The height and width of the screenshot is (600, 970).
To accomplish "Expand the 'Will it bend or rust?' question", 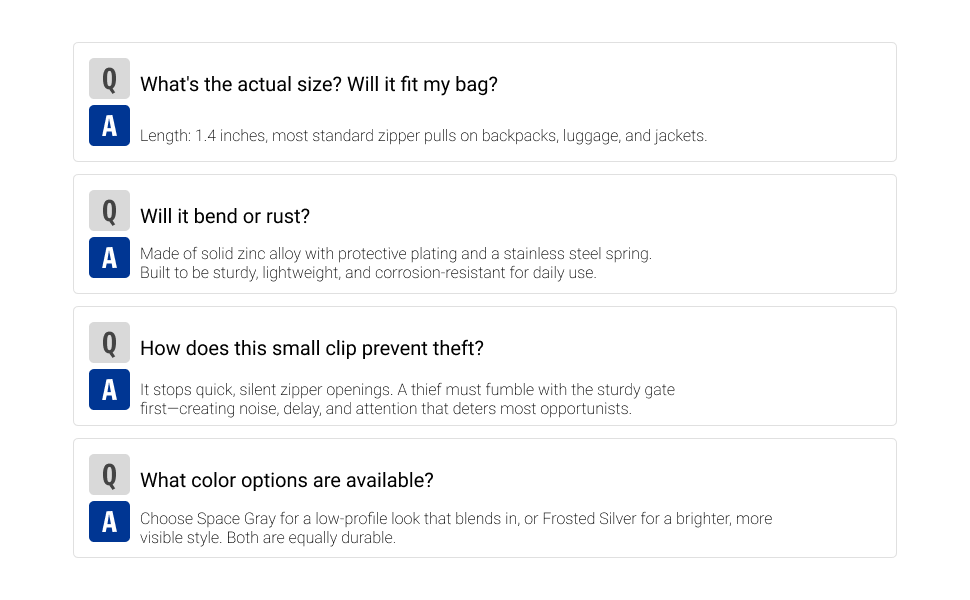I will click(x=225, y=216).
